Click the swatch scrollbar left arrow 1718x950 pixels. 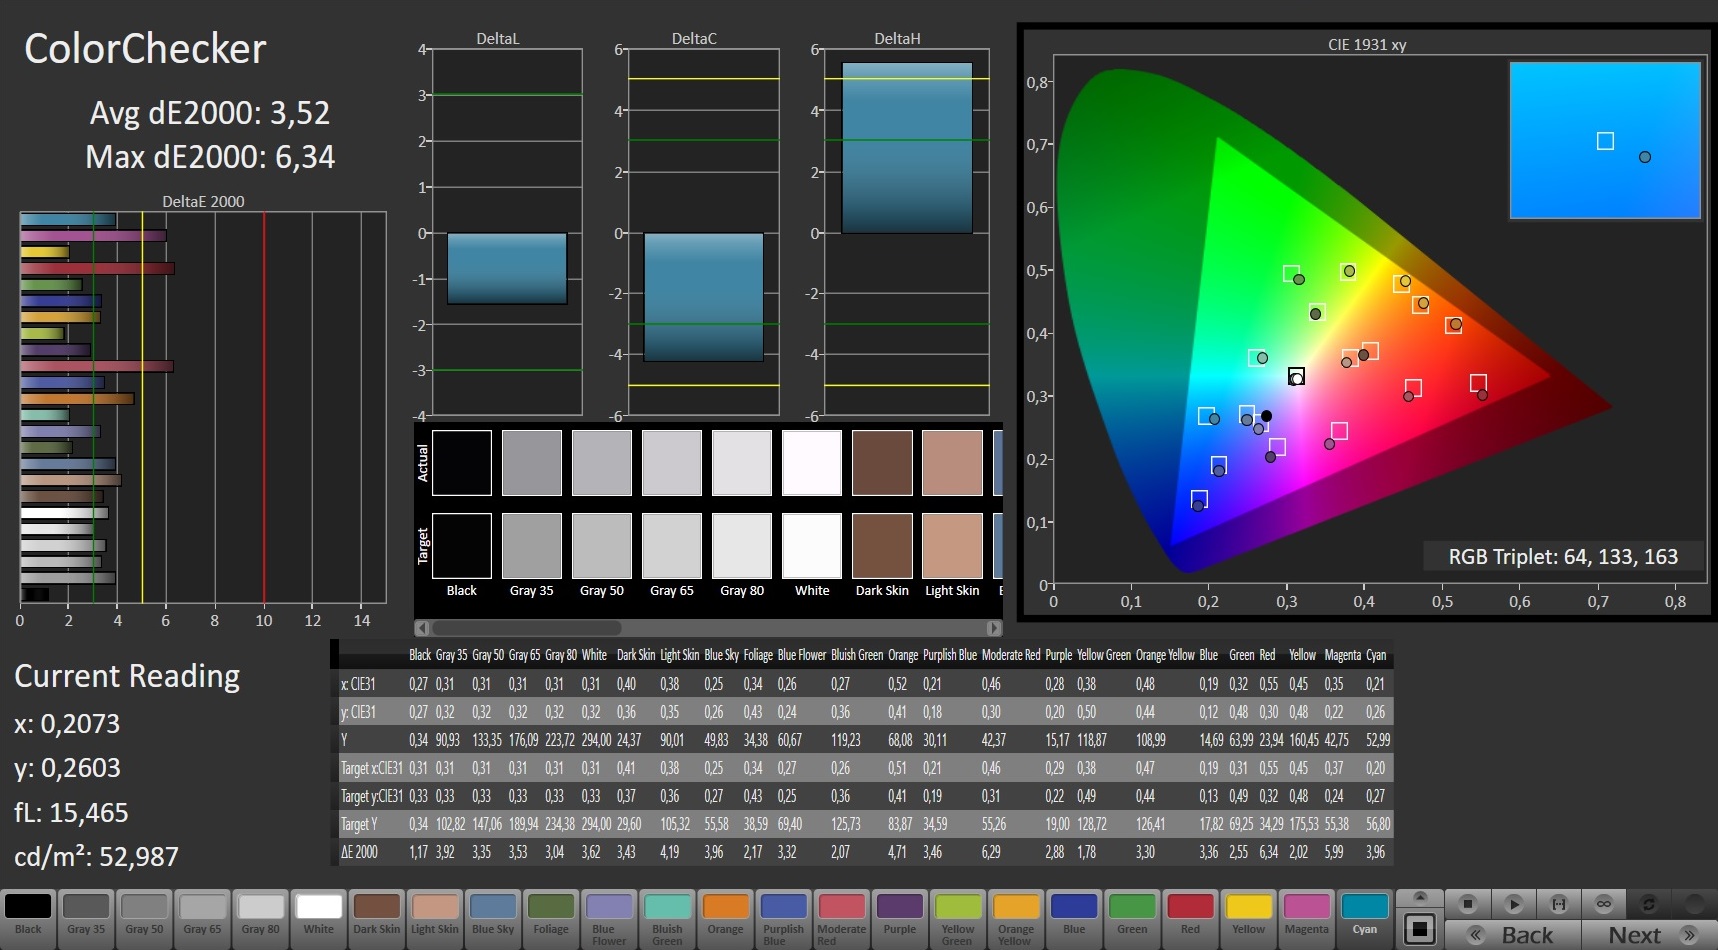point(422,628)
